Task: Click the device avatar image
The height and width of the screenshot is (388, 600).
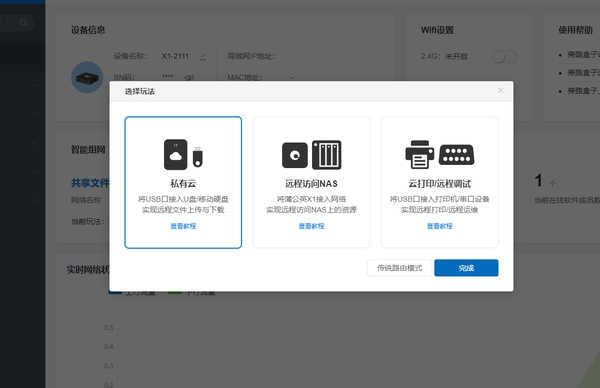Action: pos(87,77)
